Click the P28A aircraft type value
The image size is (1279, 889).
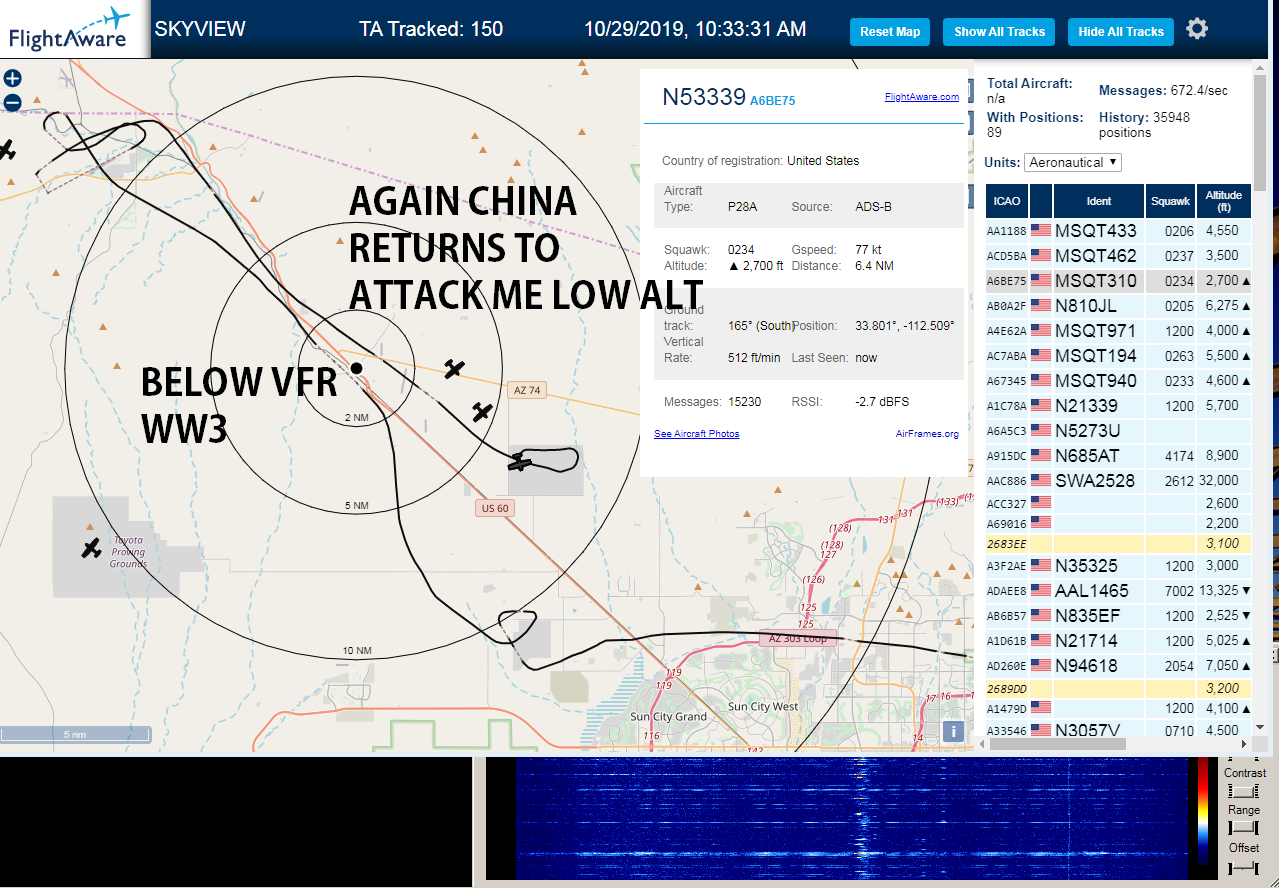click(742, 207)
